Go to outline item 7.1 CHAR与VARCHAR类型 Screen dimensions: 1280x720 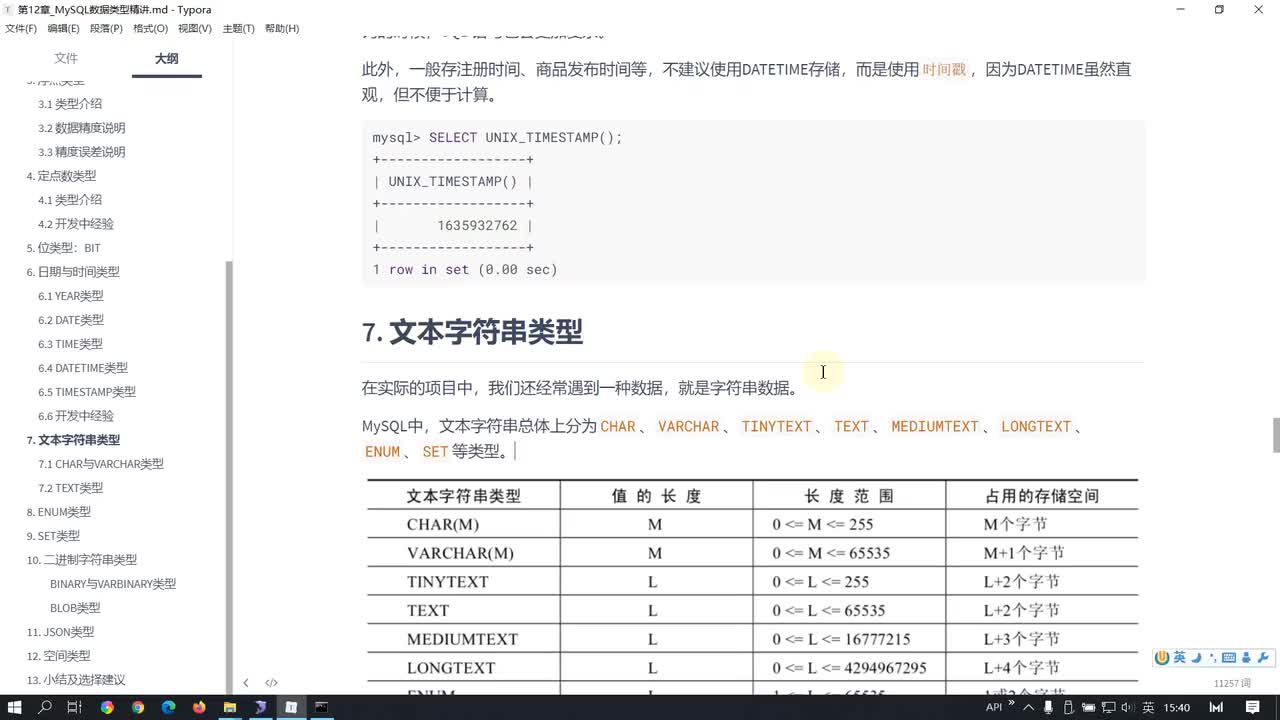101,464
